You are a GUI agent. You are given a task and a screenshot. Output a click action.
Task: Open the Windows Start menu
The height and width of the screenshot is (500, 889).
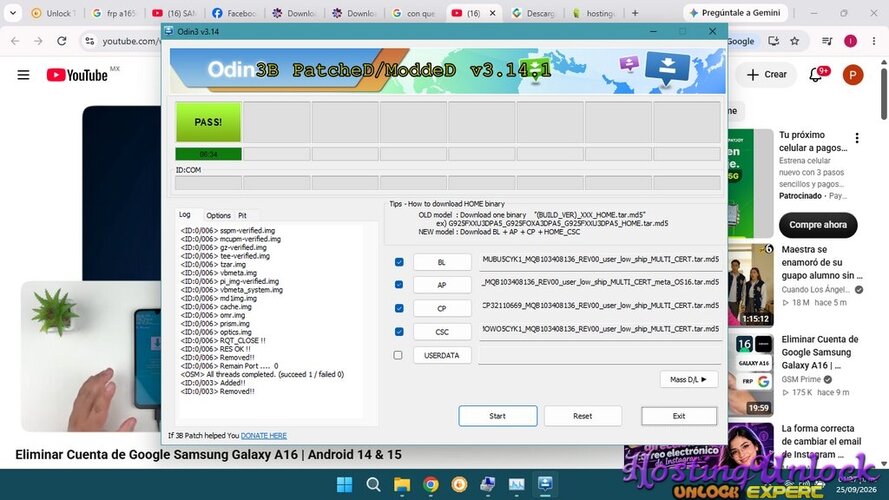pos(344,485)
